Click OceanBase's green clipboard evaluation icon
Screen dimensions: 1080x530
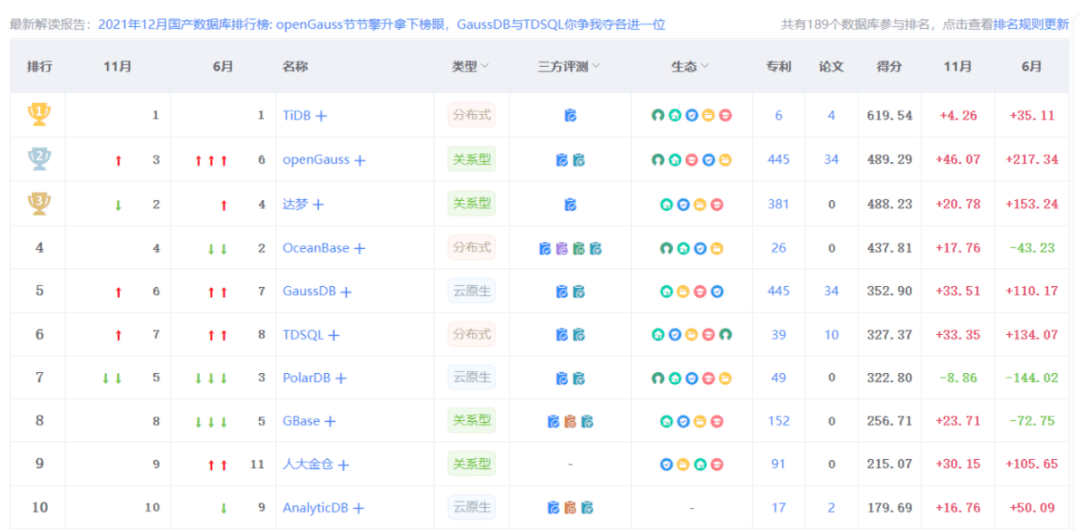[x=579, y=248]
